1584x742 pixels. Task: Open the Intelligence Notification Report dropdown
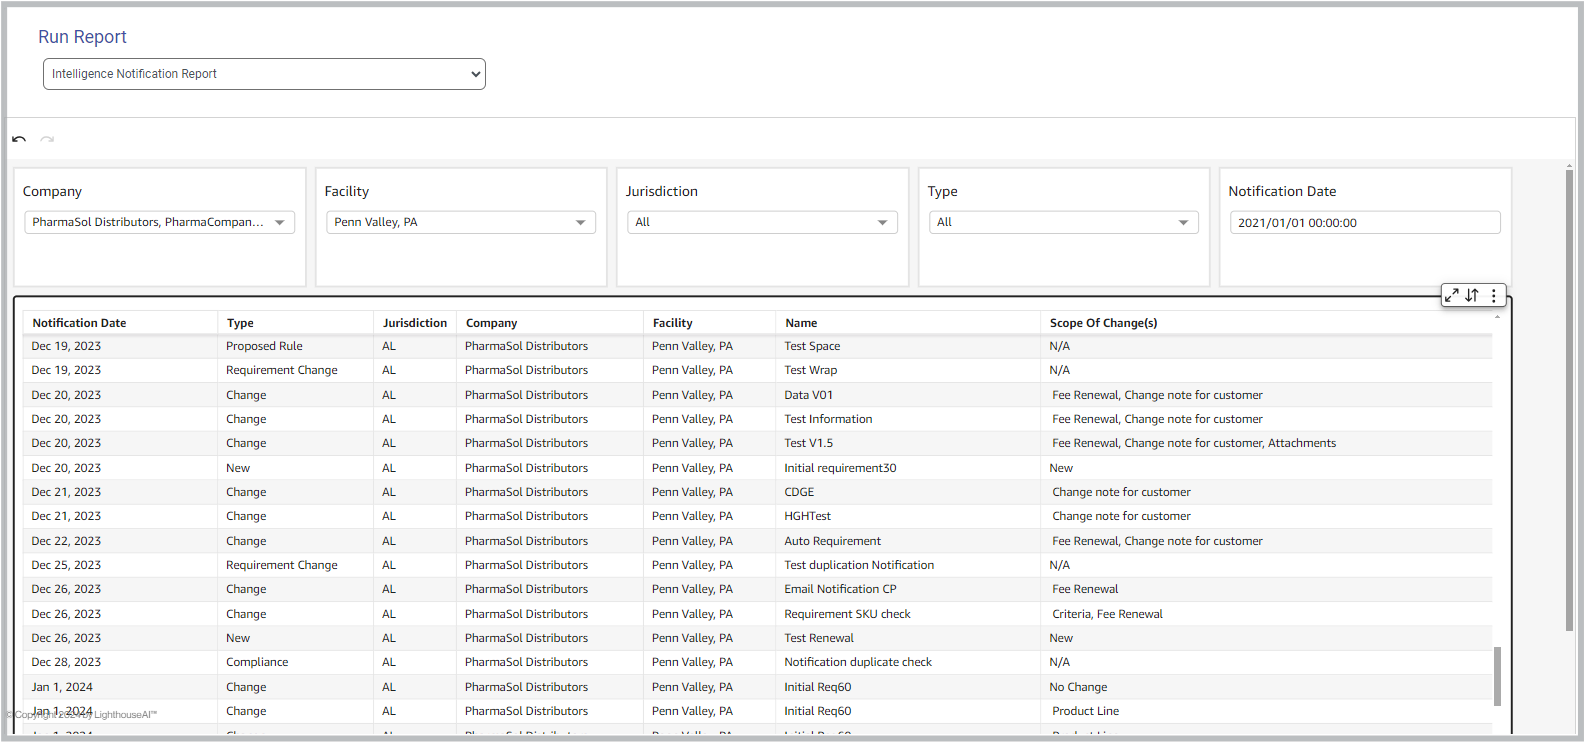coord(264,74)
